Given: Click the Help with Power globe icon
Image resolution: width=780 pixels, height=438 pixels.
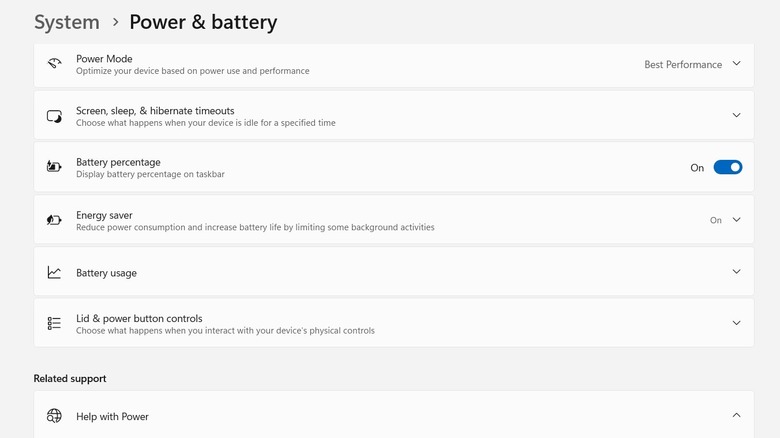Looking at the screenshot, I should point(54,416).
